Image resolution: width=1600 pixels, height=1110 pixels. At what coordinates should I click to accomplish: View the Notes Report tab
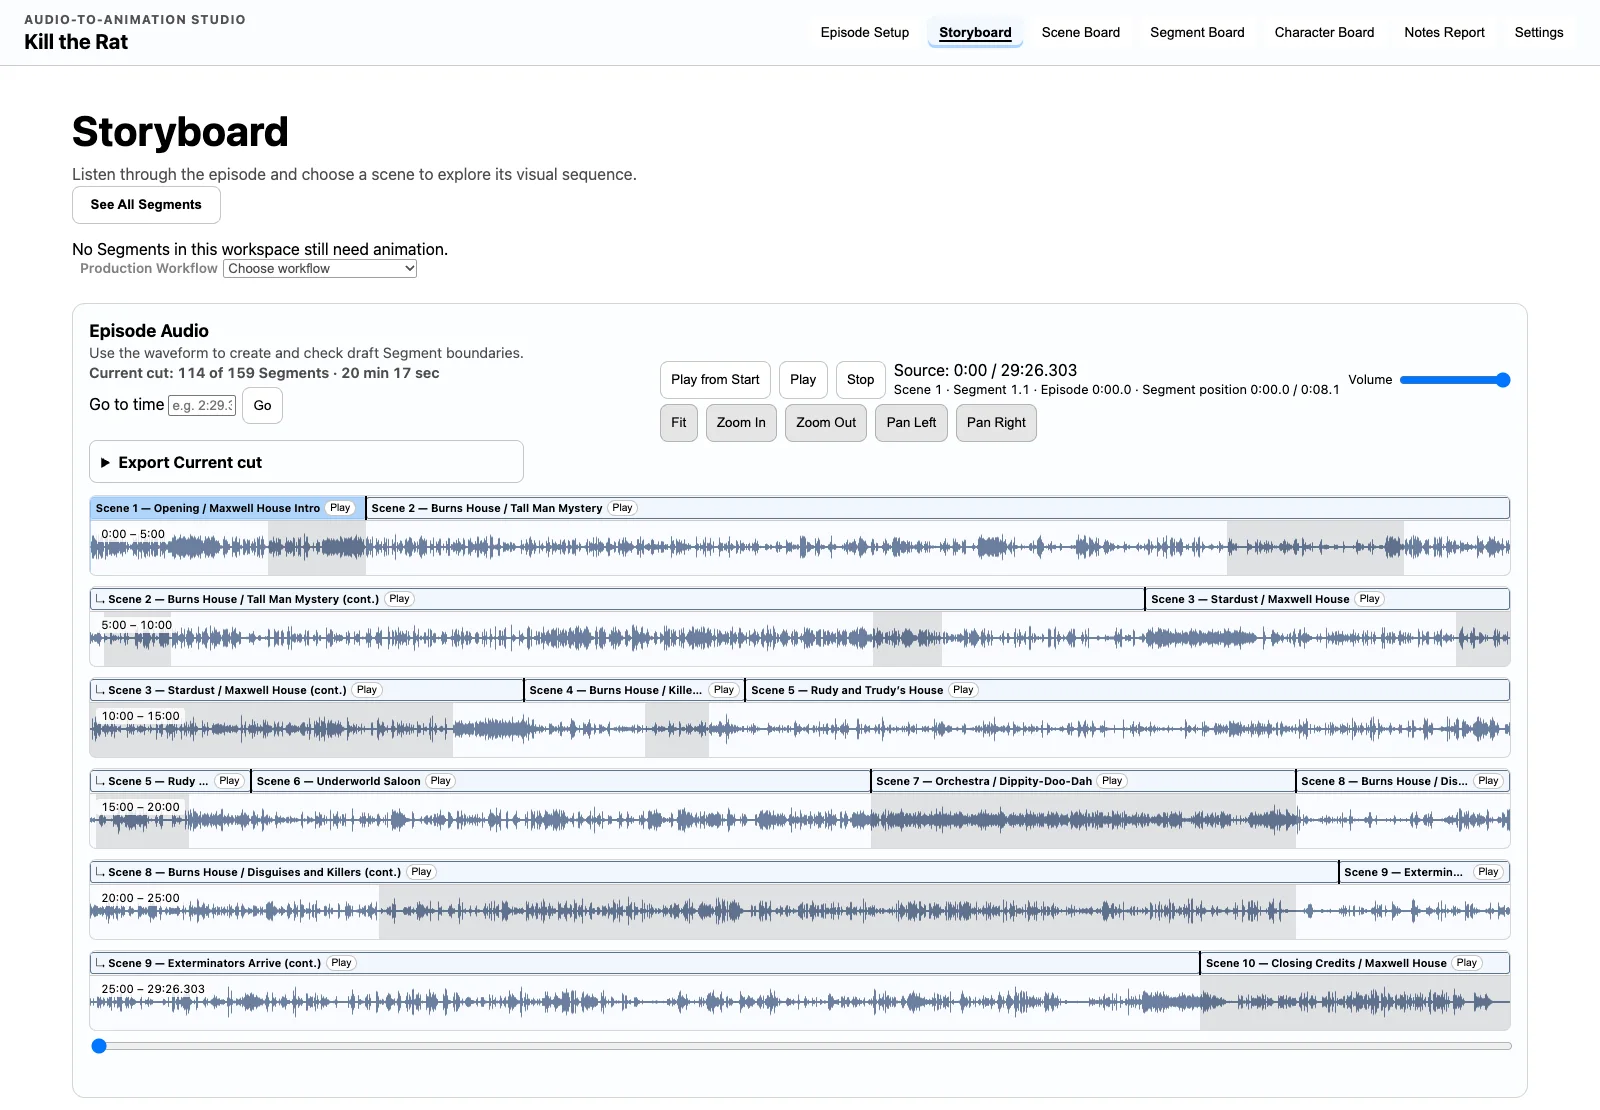click(x=1444, y=32)
